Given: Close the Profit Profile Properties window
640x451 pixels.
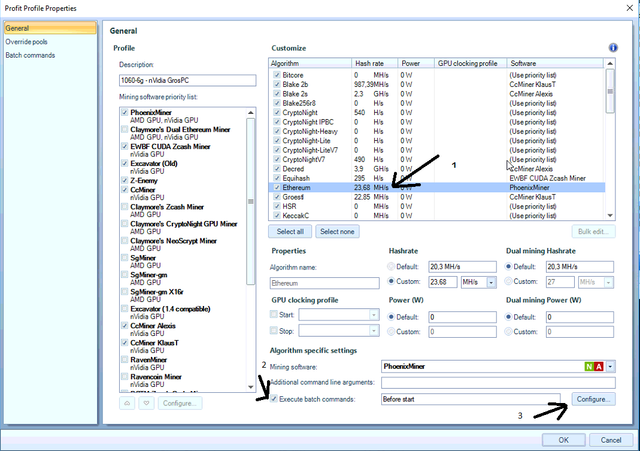Looking at the screenshot, I should pos(629,8).
